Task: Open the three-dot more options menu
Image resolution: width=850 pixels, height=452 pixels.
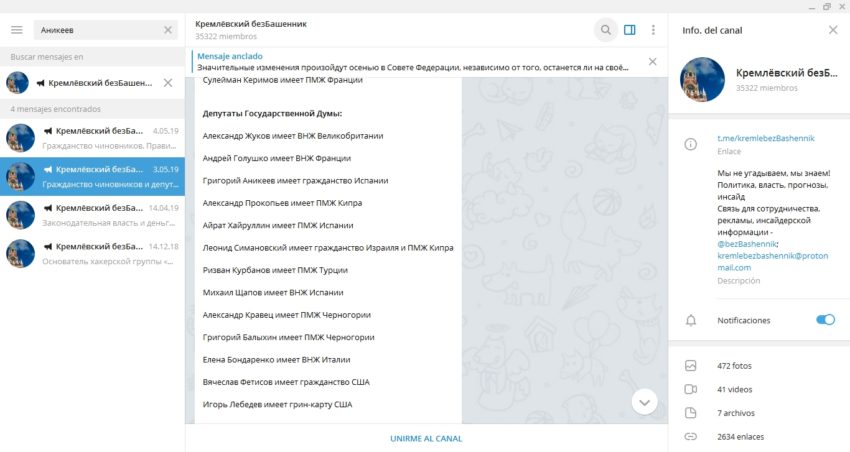Action: click(653, 30)
